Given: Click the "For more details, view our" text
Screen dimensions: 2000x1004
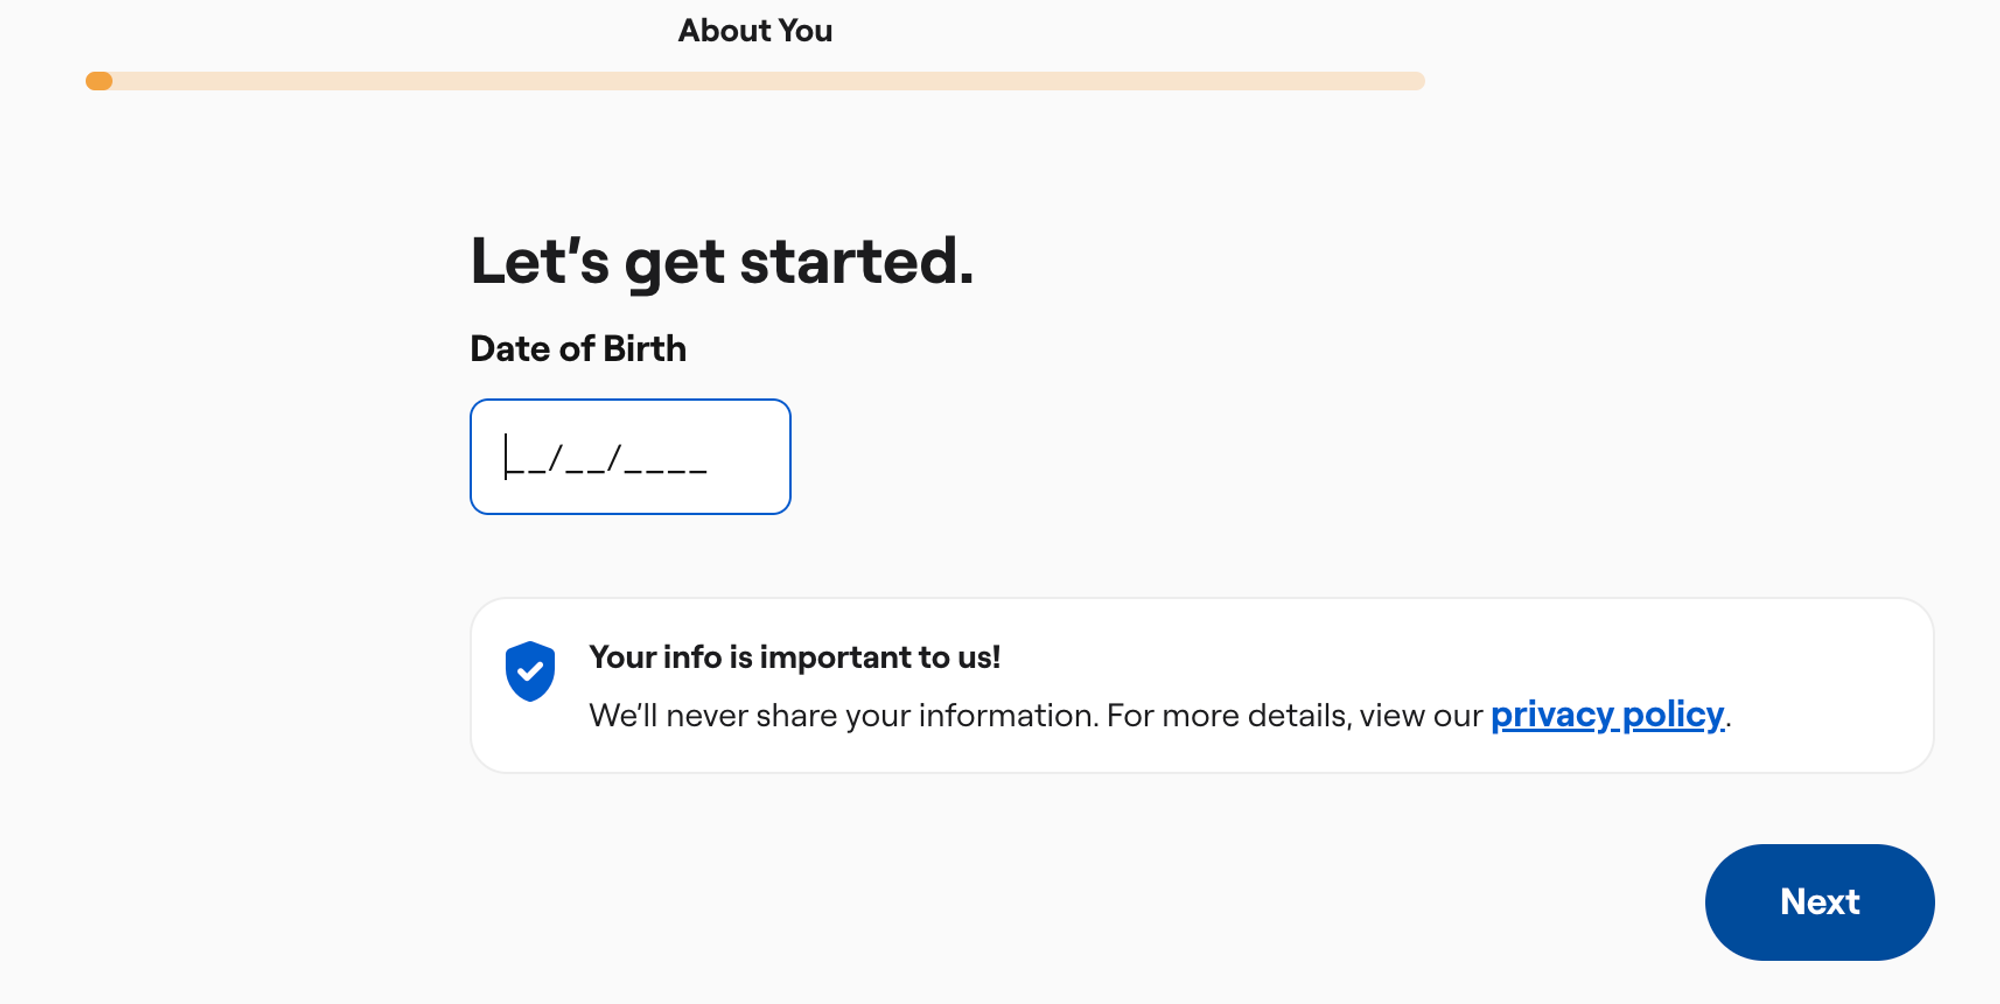Looking at the screenshot, I should [1294, 716].
